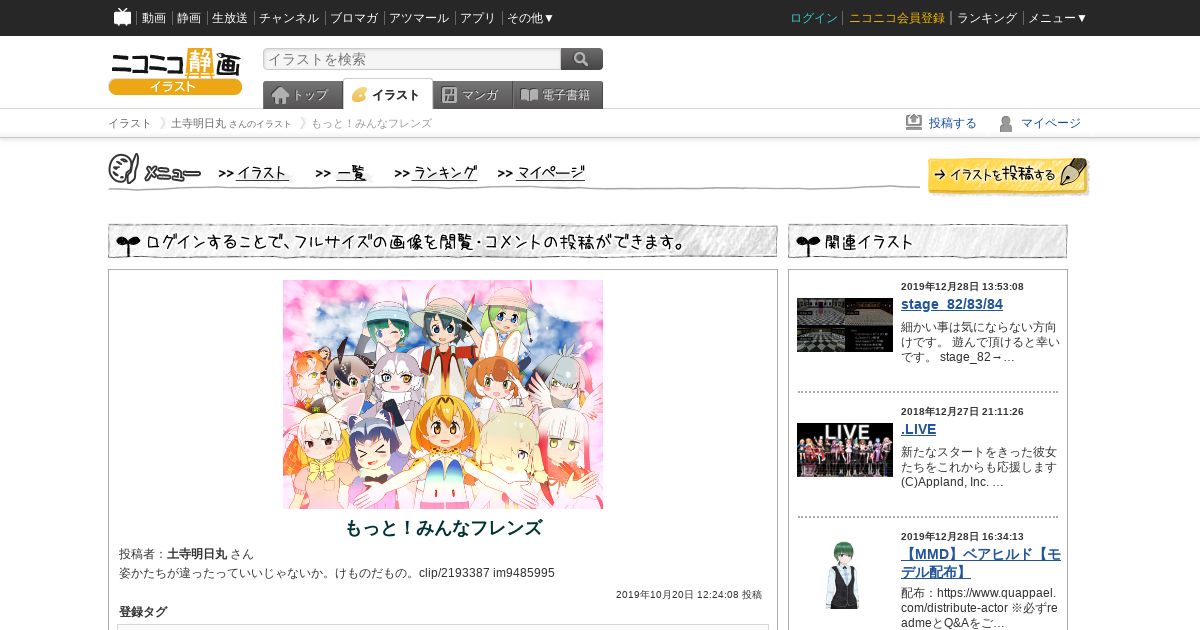The width and height of the screenshot is (1200, 630).
Task: Click the ニコニコ会員登録 link
Action: pyautogui.click(x=897, y=18)
